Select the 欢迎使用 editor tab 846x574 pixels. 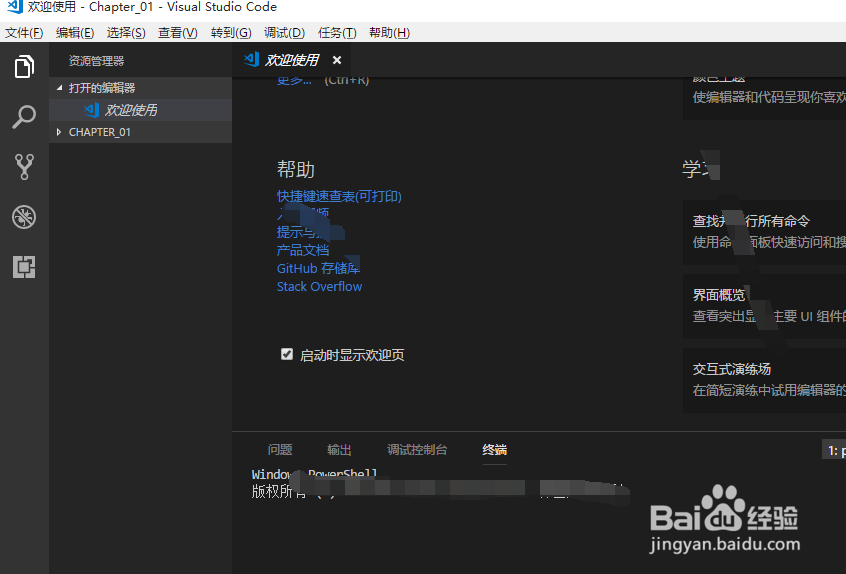292,60
